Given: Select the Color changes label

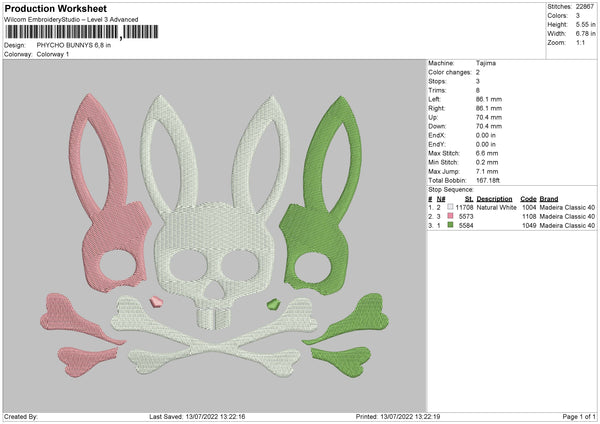Looking at the screenshot, I should [x=450, y=72].
